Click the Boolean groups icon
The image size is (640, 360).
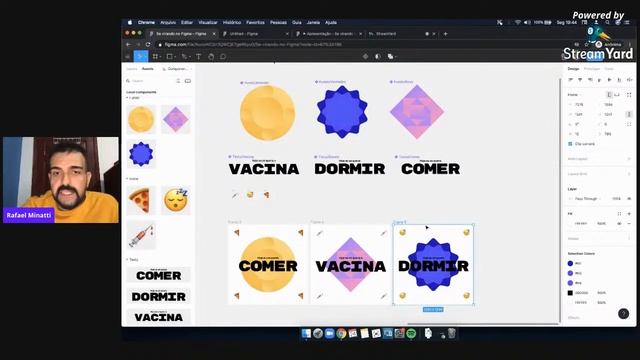(390, 56)
